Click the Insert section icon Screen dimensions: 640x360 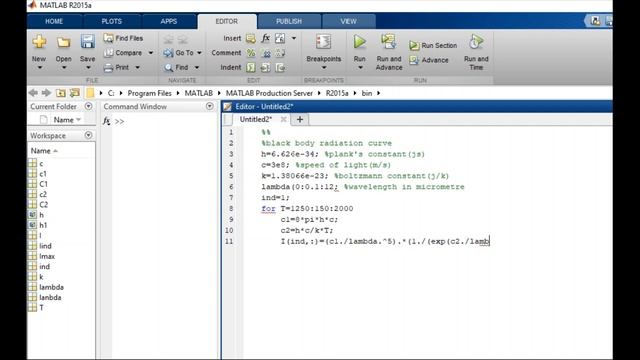point(251,38)
